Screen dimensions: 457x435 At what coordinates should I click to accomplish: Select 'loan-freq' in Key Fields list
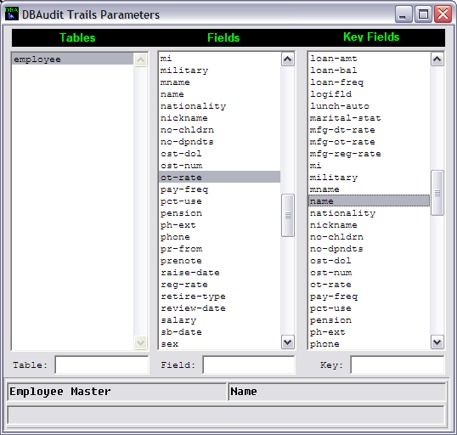pyautogui.click(x=369, y=82)
